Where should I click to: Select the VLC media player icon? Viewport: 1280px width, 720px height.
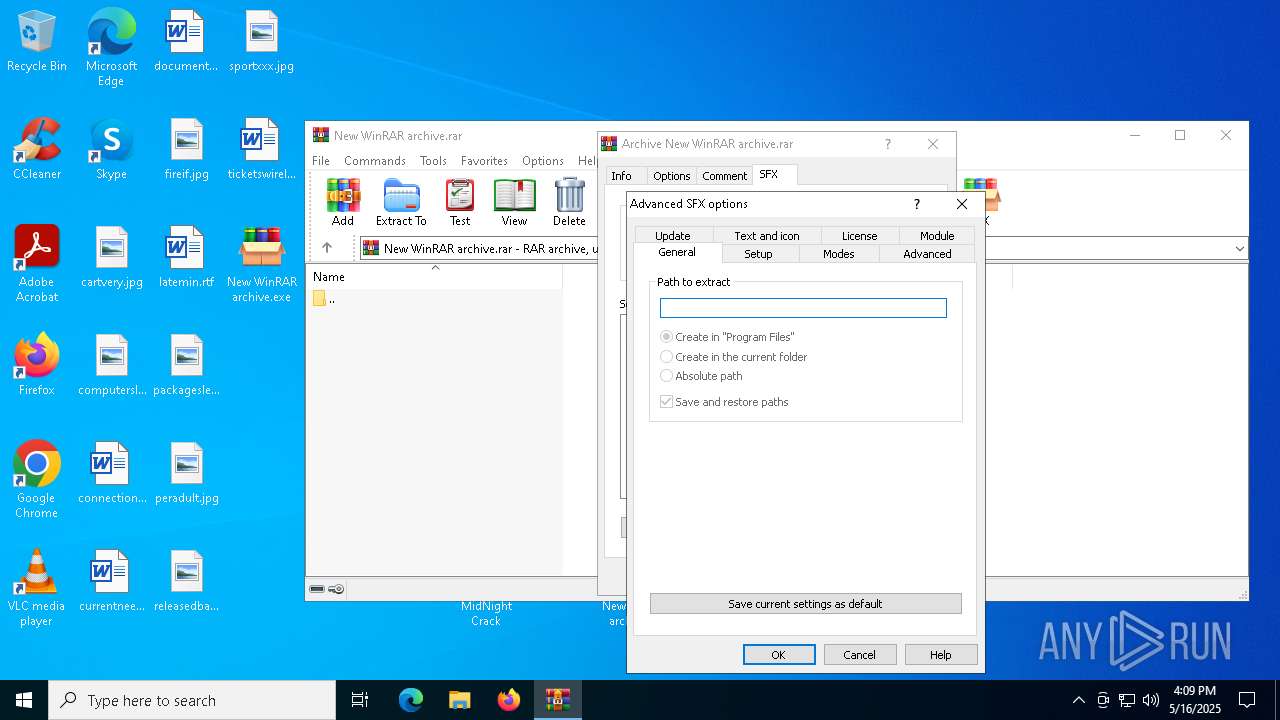pos(37,588)
